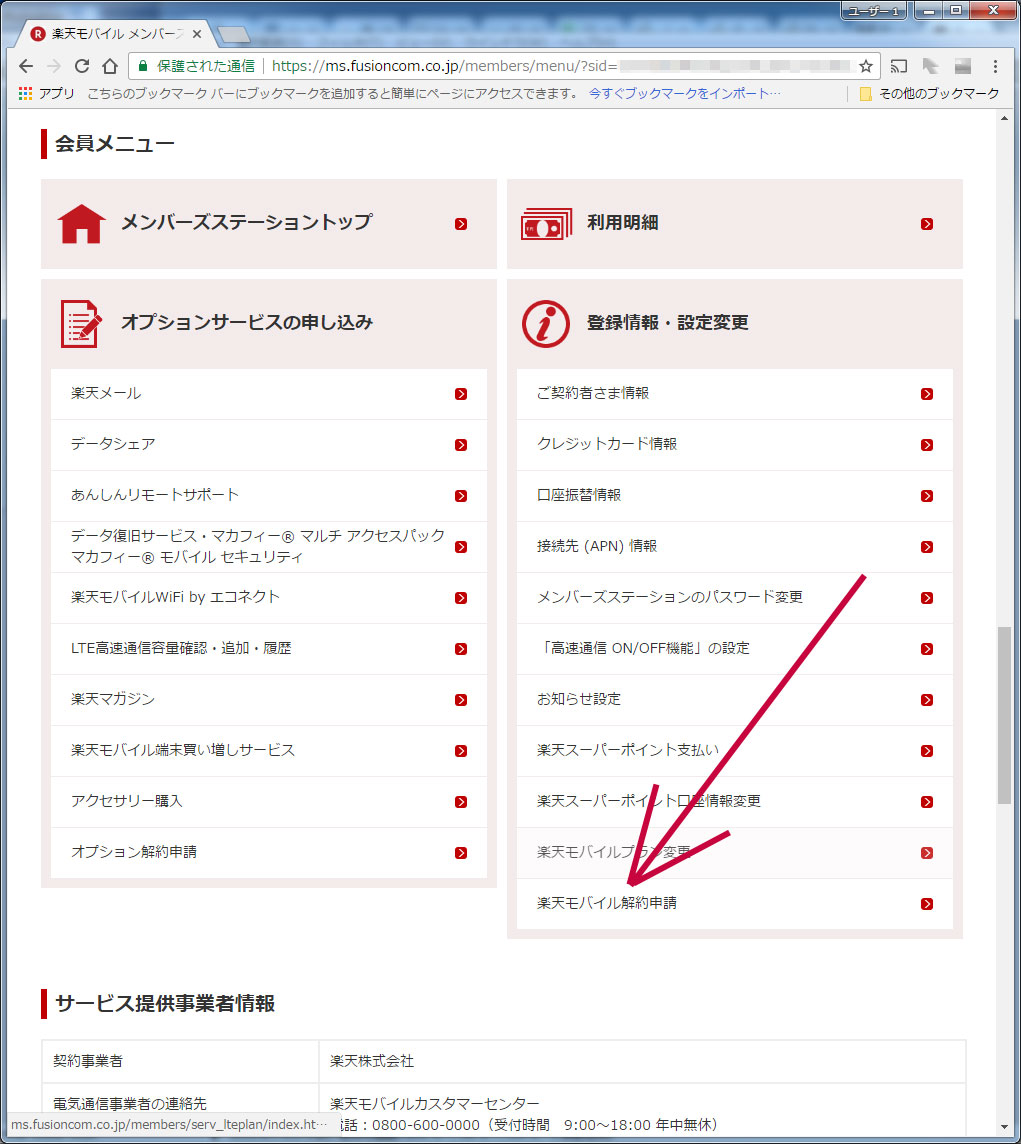Viewport: 1021px width, 1144px height.
Task: Go to browser home page icon
Action: [x=110, y=66]
